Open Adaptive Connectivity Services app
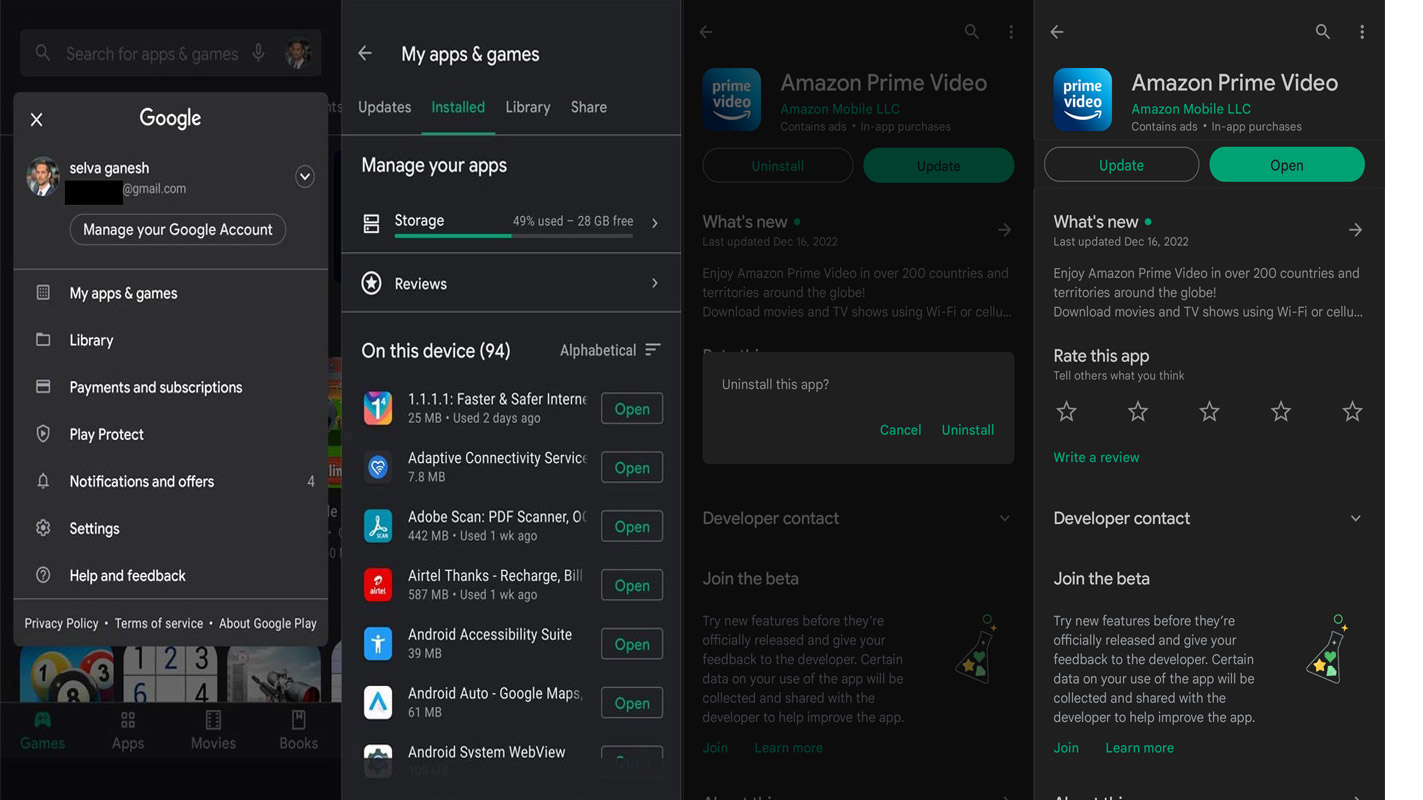Image resolution: width=1423 pixels, height=800 pixels. [632, 468]
